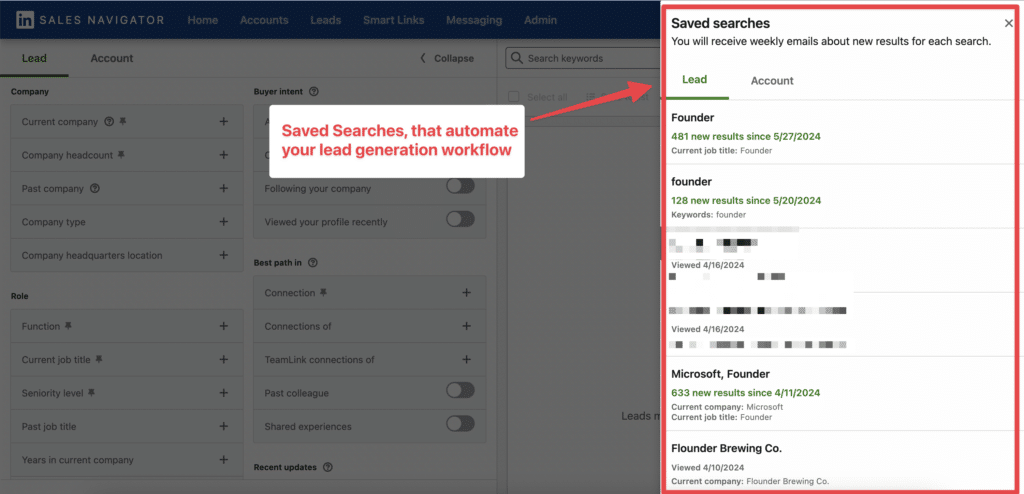Click '481 new results since 5/27/2024'
The image size is (1024, 494).
click(746, 137)
